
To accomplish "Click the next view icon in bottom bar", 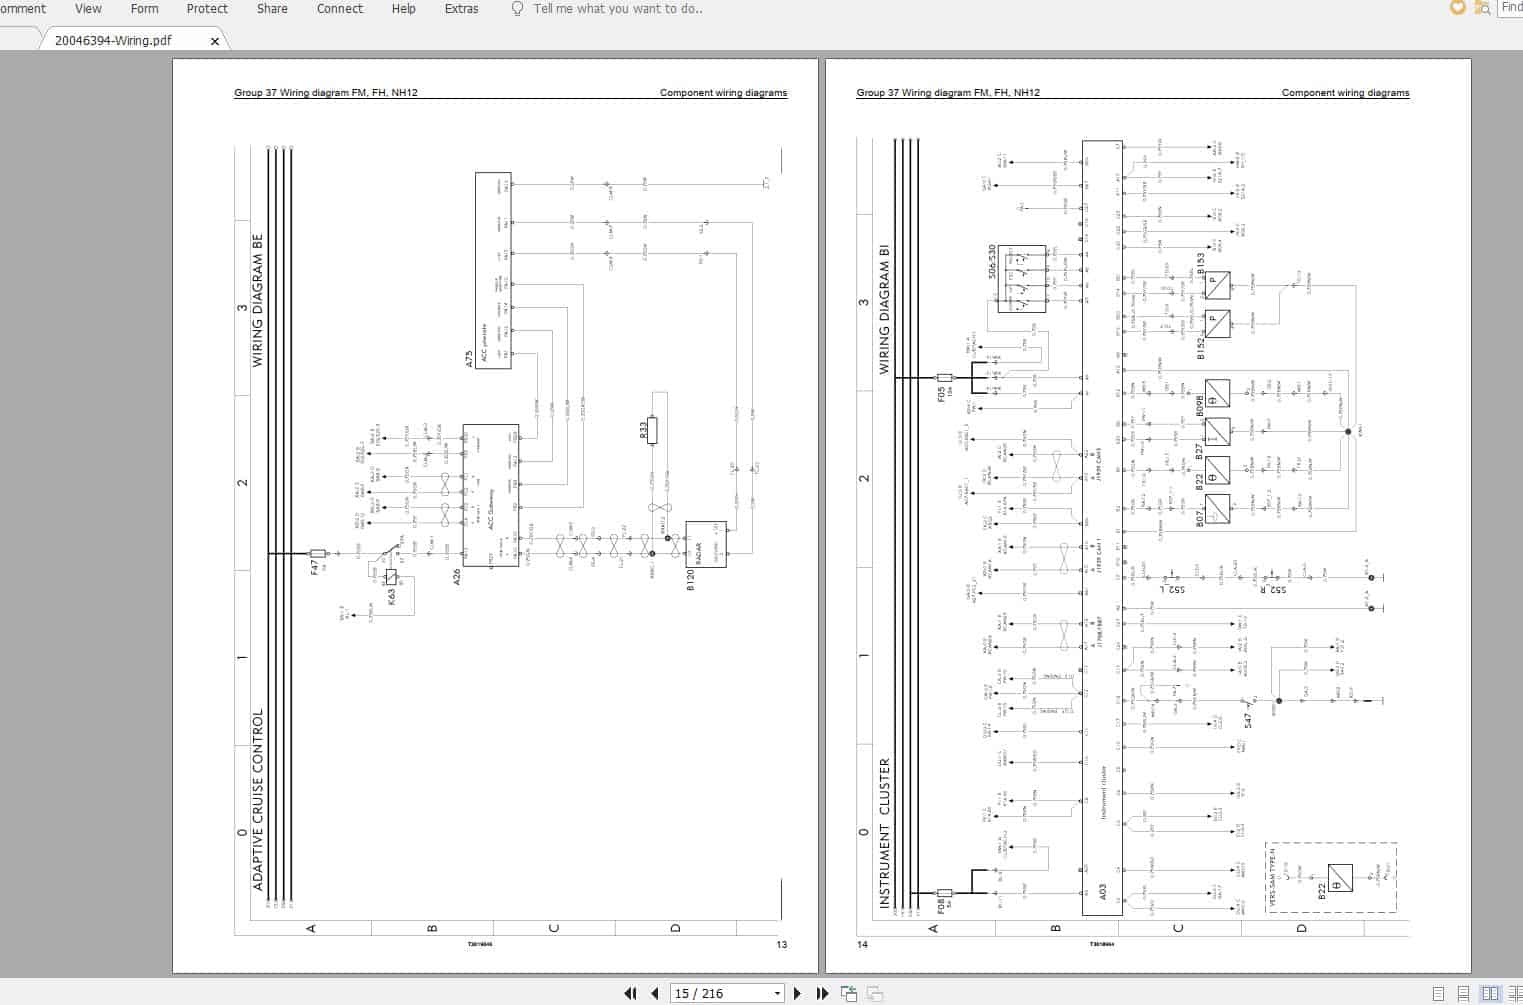I will pyautogui.click(x=874, y=993).
